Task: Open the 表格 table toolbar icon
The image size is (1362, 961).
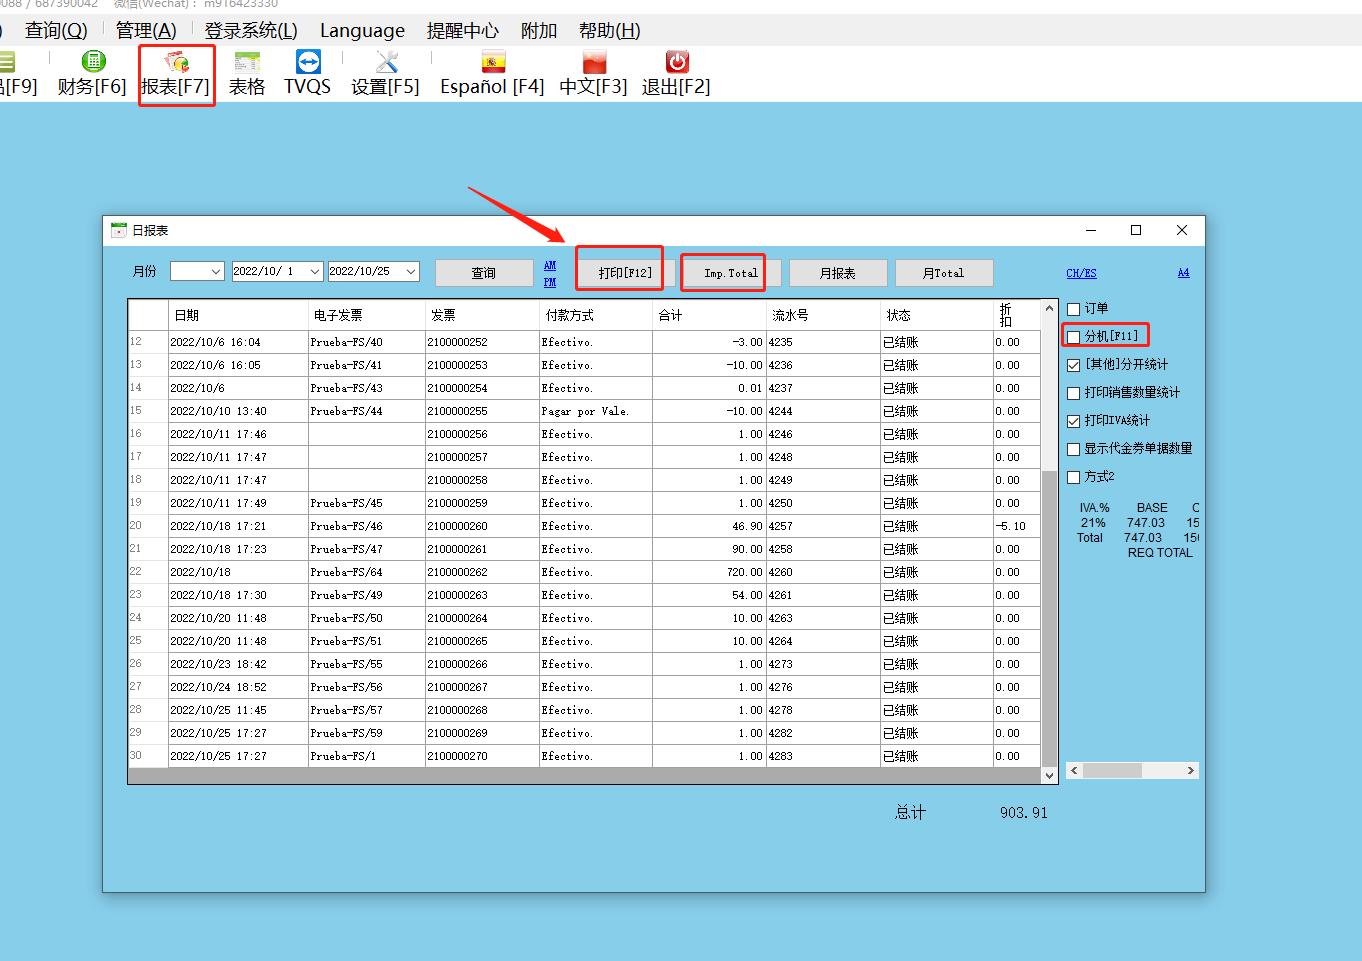Action: (x=247, y=62)
